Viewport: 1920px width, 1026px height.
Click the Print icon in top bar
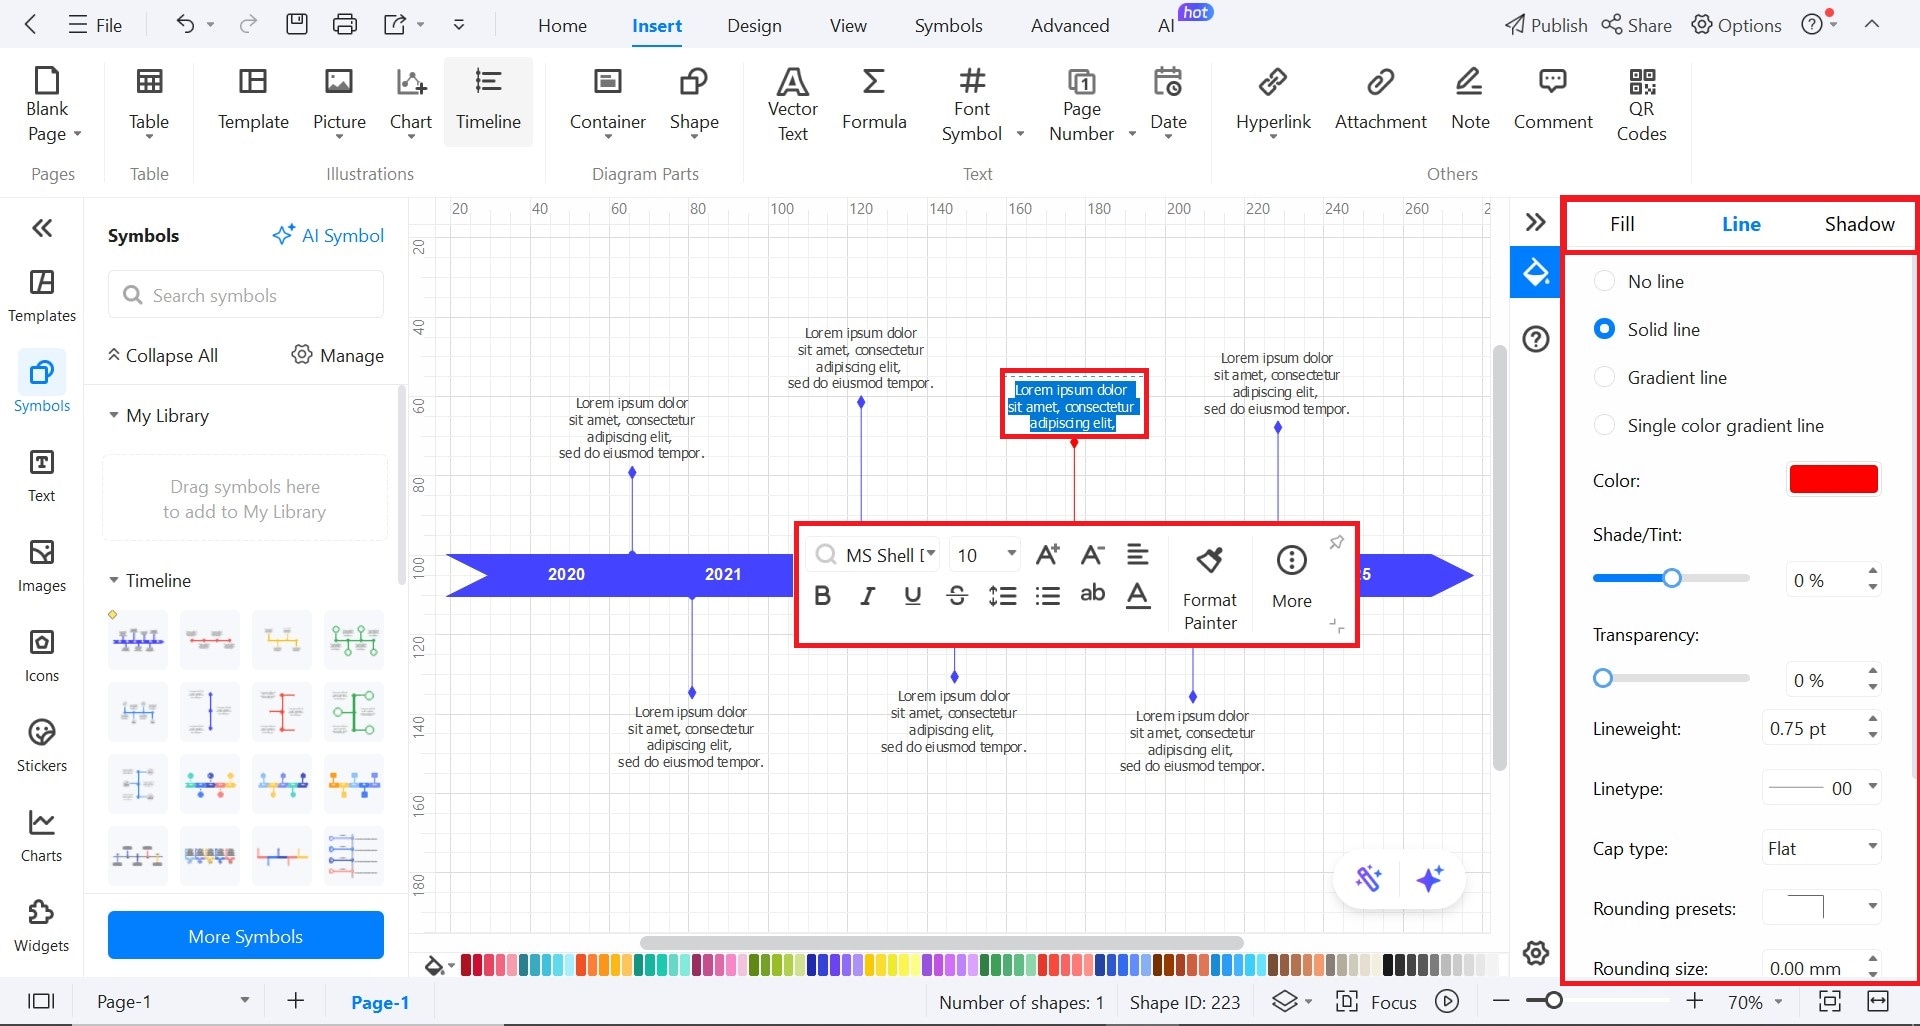click(345, 25)
